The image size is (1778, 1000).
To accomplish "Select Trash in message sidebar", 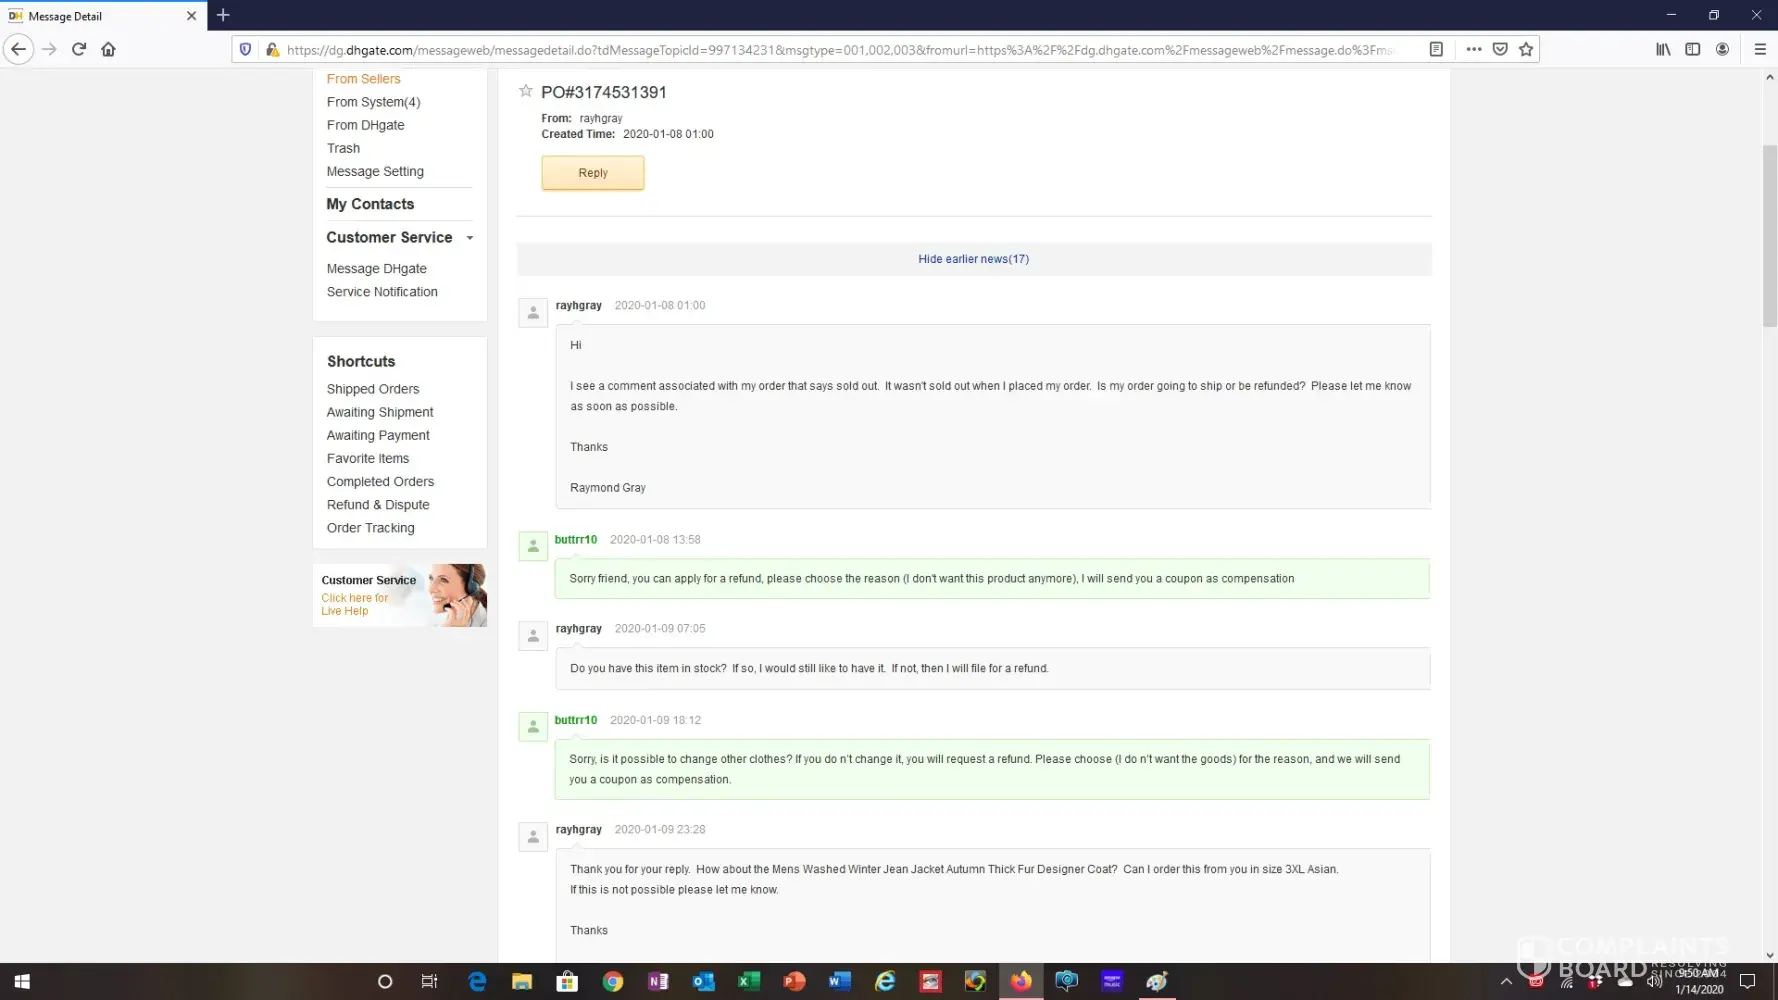I will click(343, 148).
